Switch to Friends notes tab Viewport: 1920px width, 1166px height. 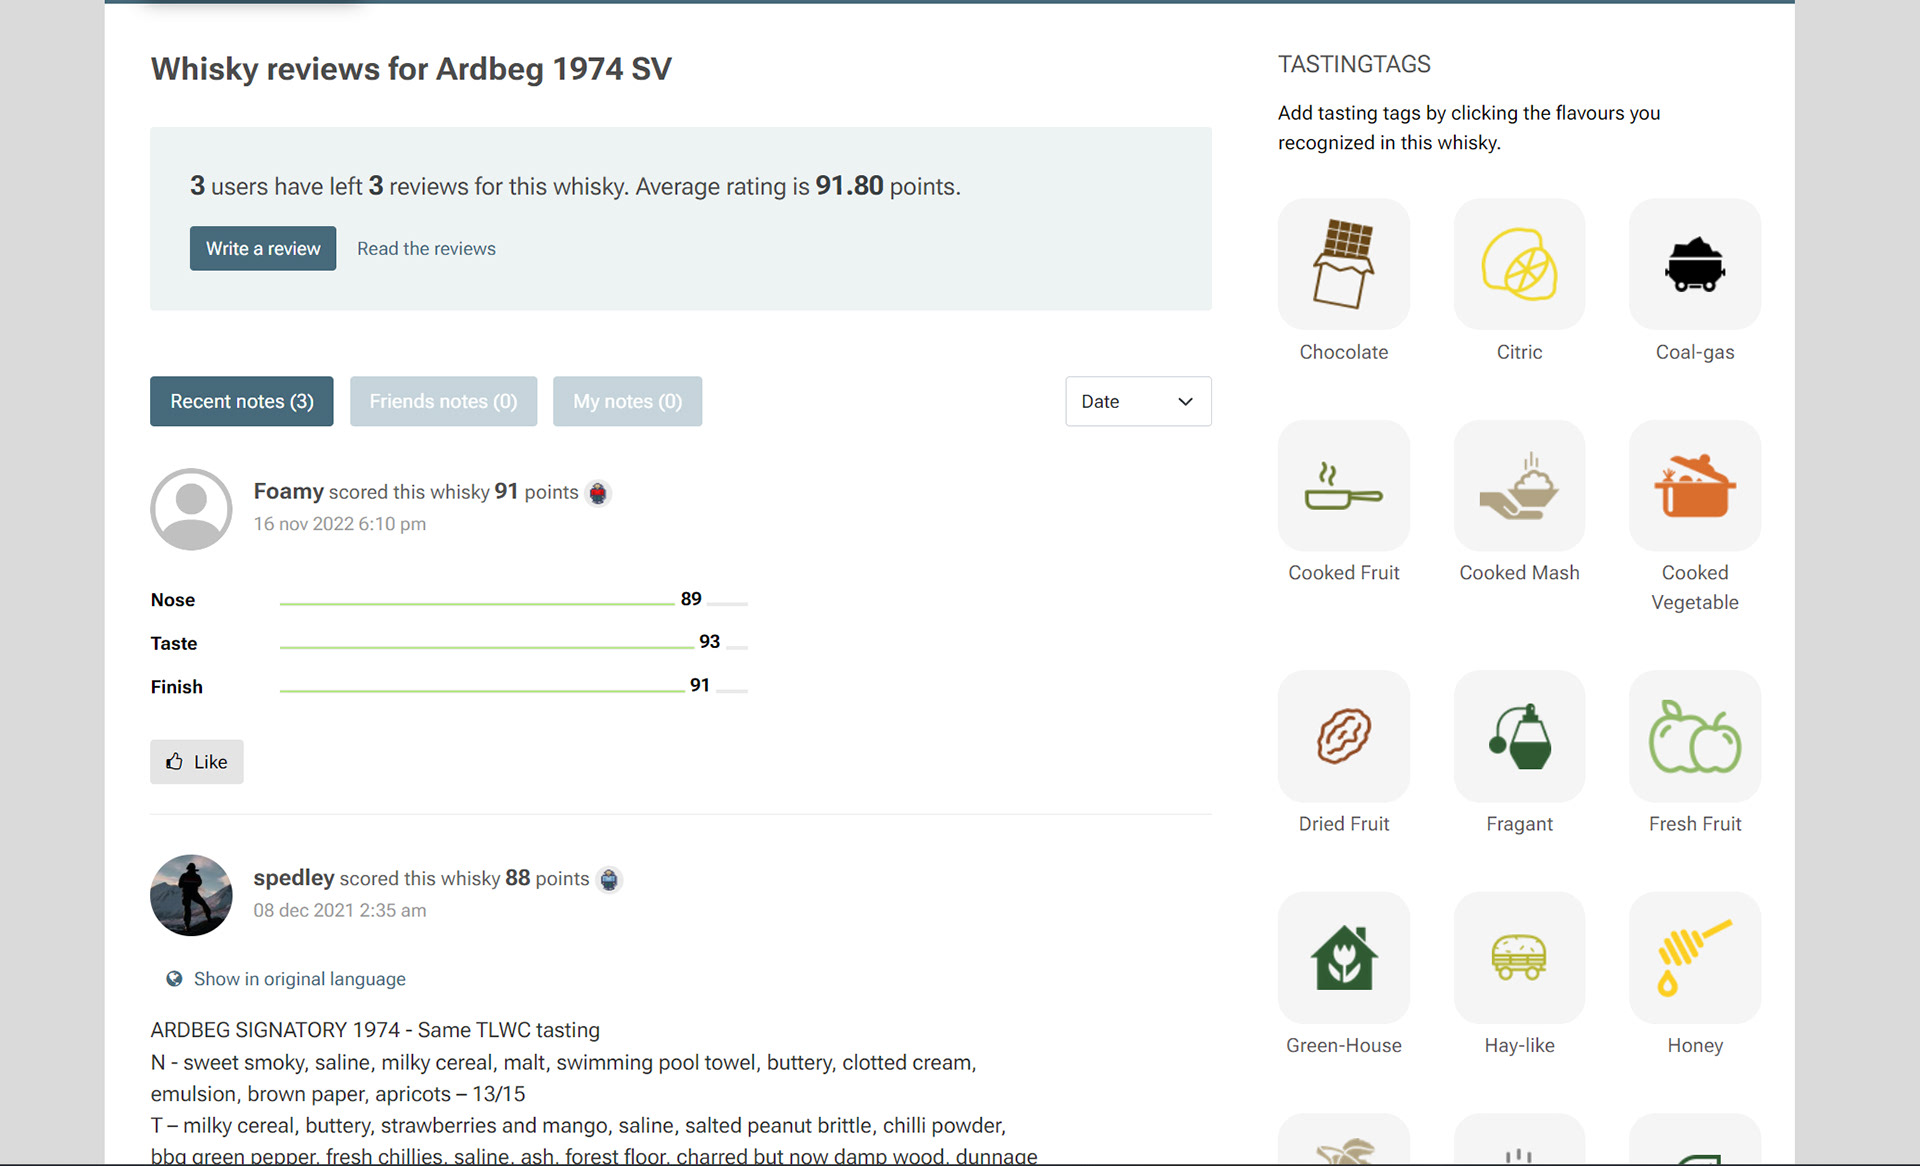tap(443, 401)
